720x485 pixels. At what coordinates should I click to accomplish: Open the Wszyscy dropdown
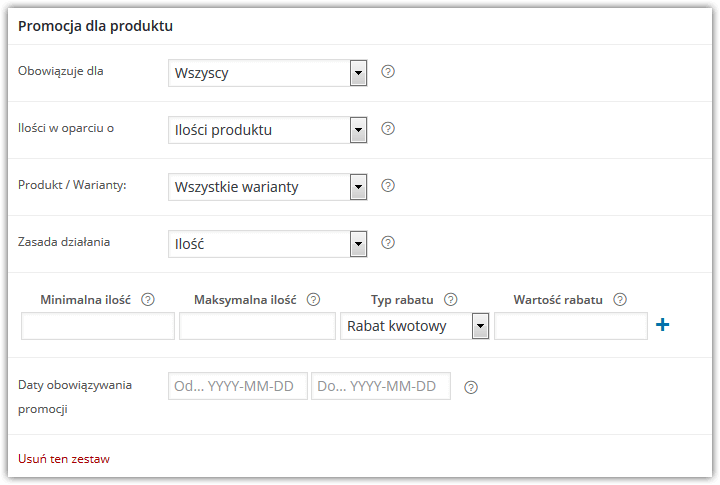coord(268,73)
